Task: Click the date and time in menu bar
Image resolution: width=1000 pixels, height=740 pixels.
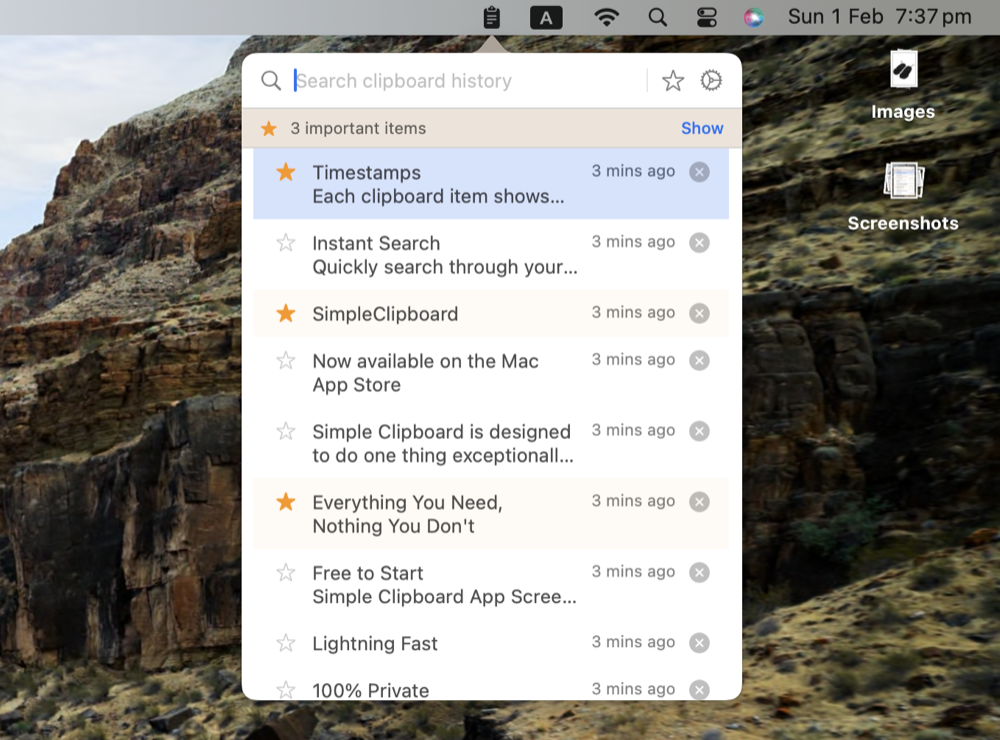Action: [879, 17]
